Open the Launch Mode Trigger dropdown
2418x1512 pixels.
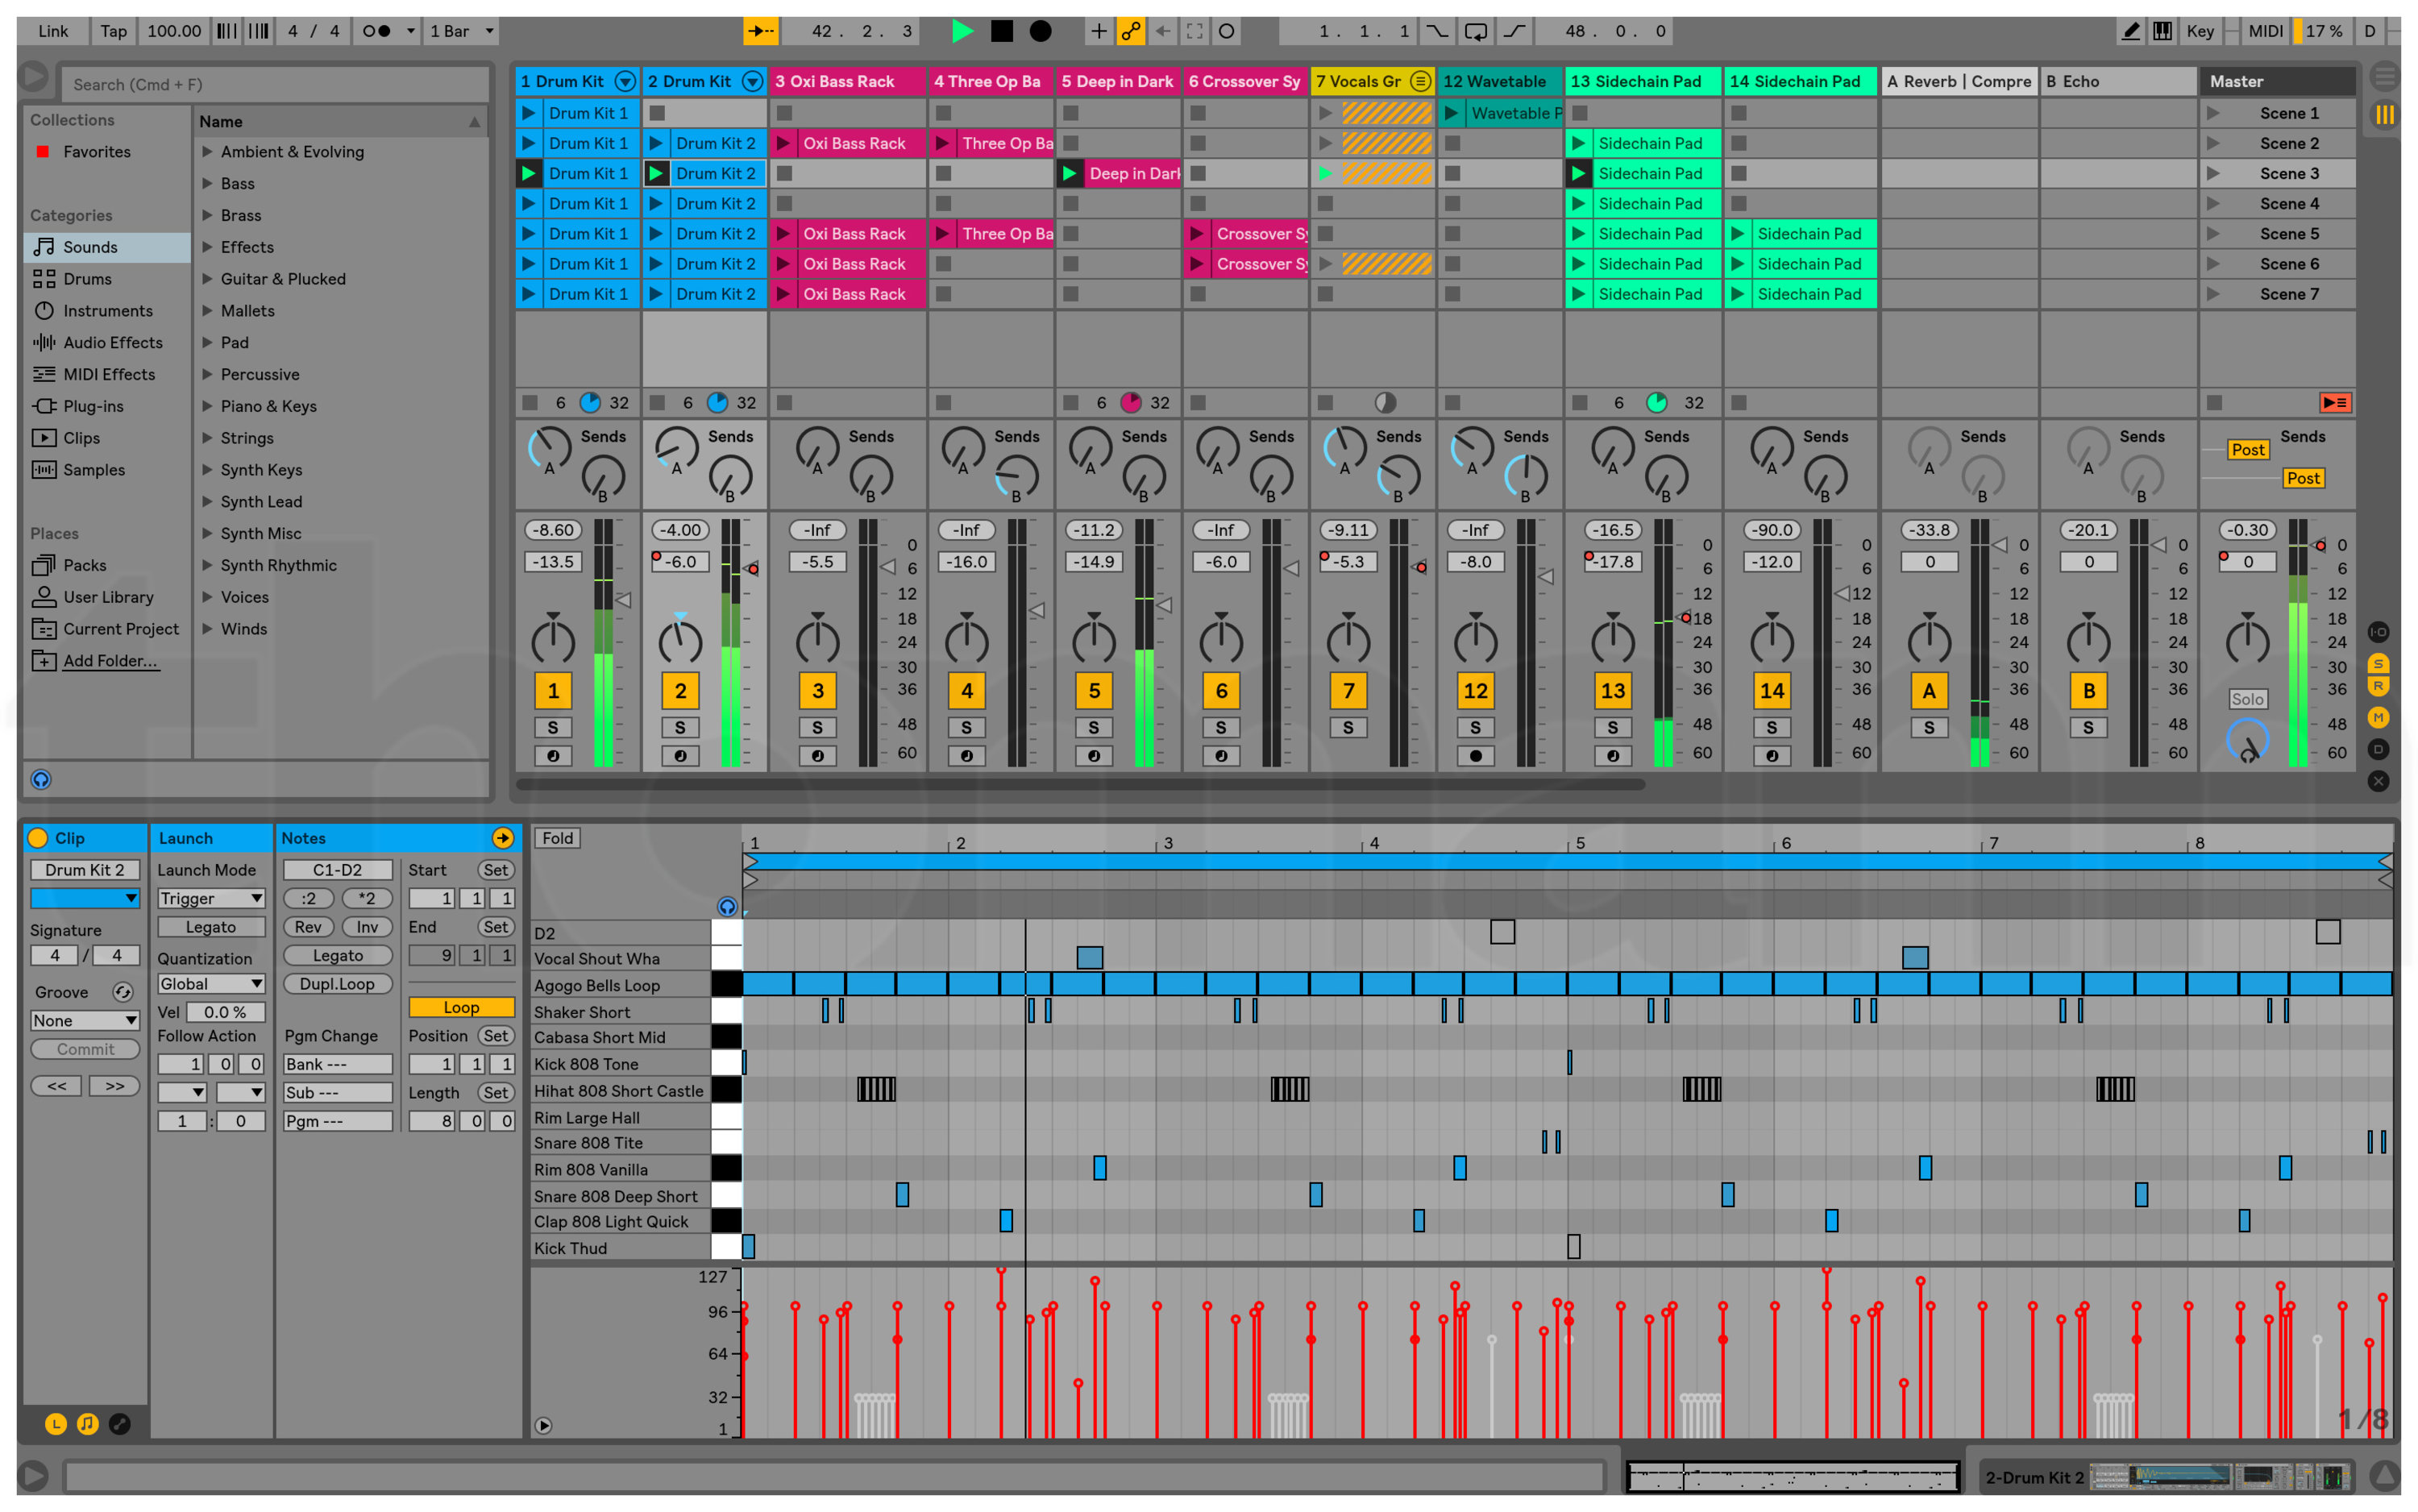tap(211, 898)
